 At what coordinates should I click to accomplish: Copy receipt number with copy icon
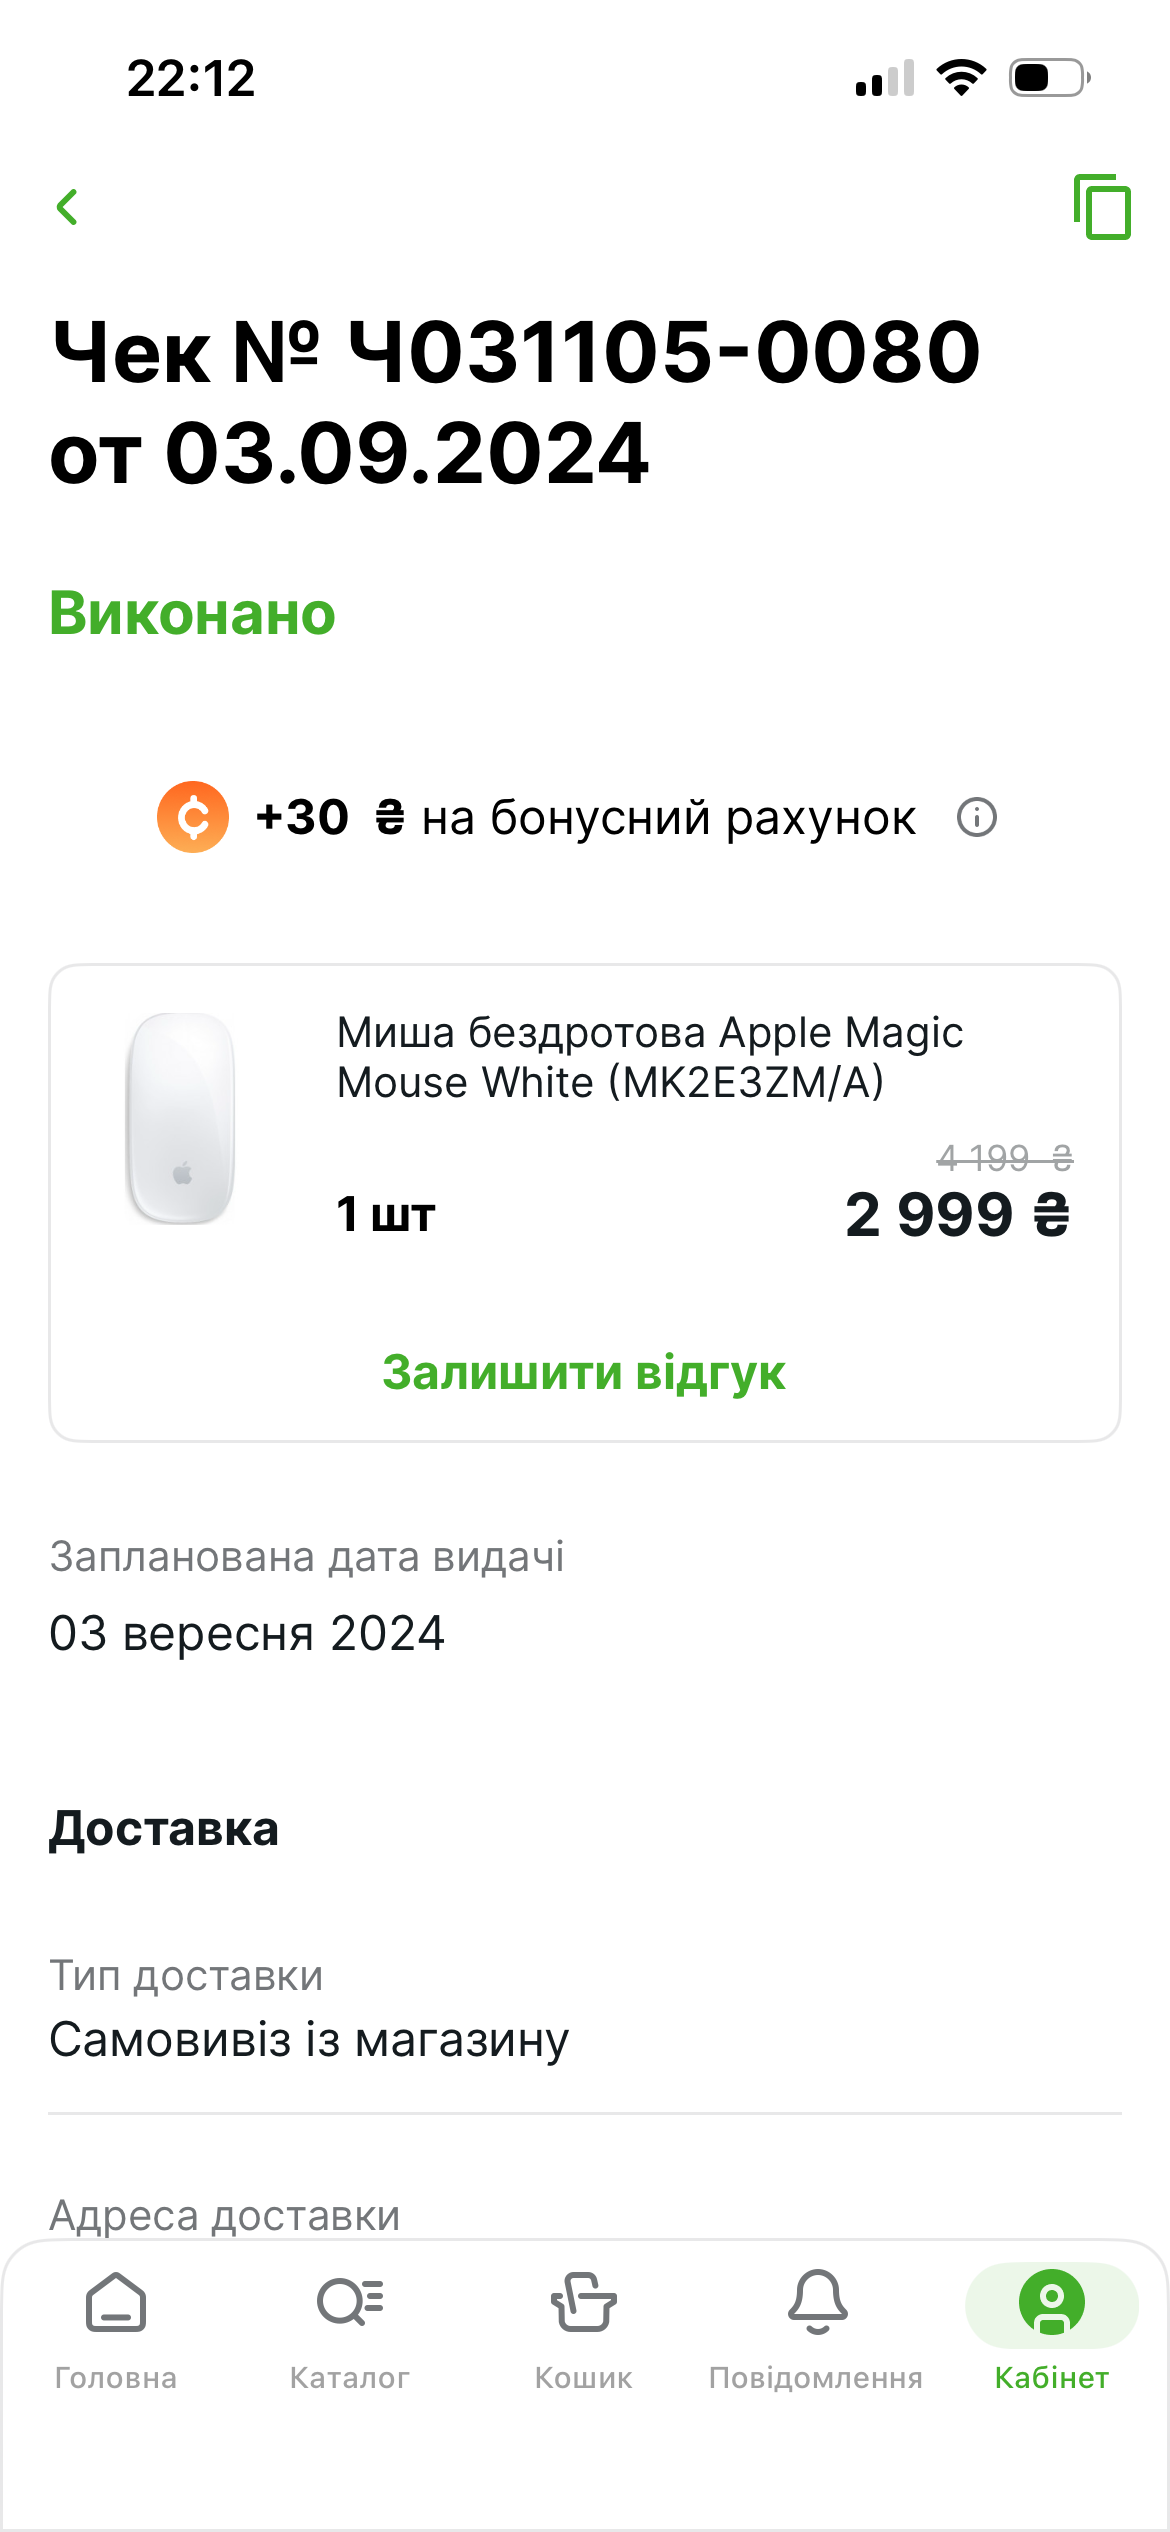(1101, 207)
